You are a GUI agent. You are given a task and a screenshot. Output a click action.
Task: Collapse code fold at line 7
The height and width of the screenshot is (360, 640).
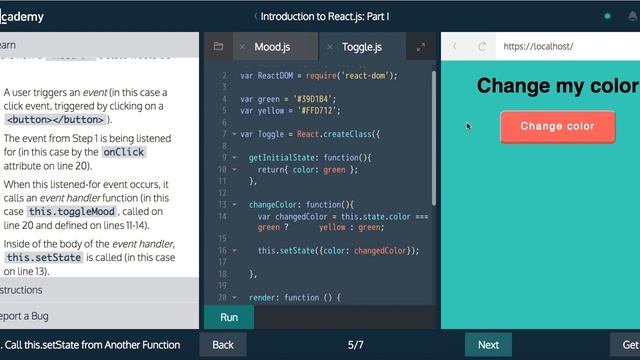point(234,134)
